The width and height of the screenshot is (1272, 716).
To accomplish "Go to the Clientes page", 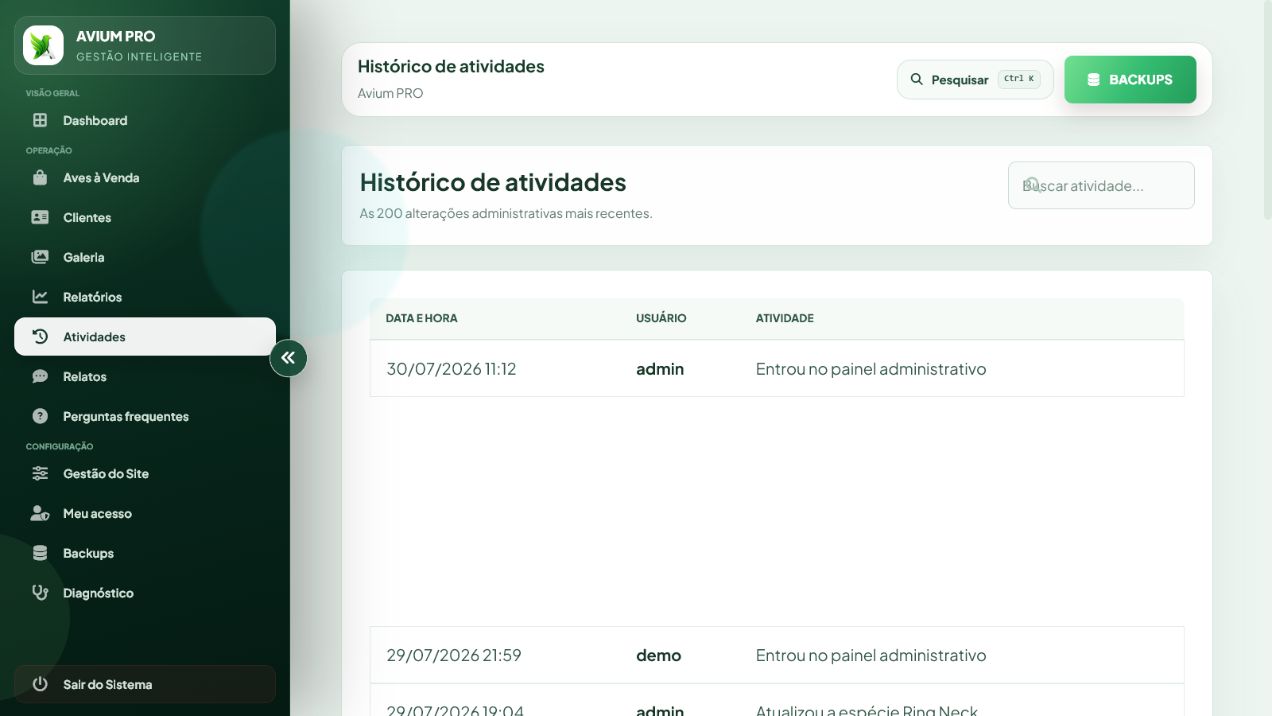I will click(145, 217).
